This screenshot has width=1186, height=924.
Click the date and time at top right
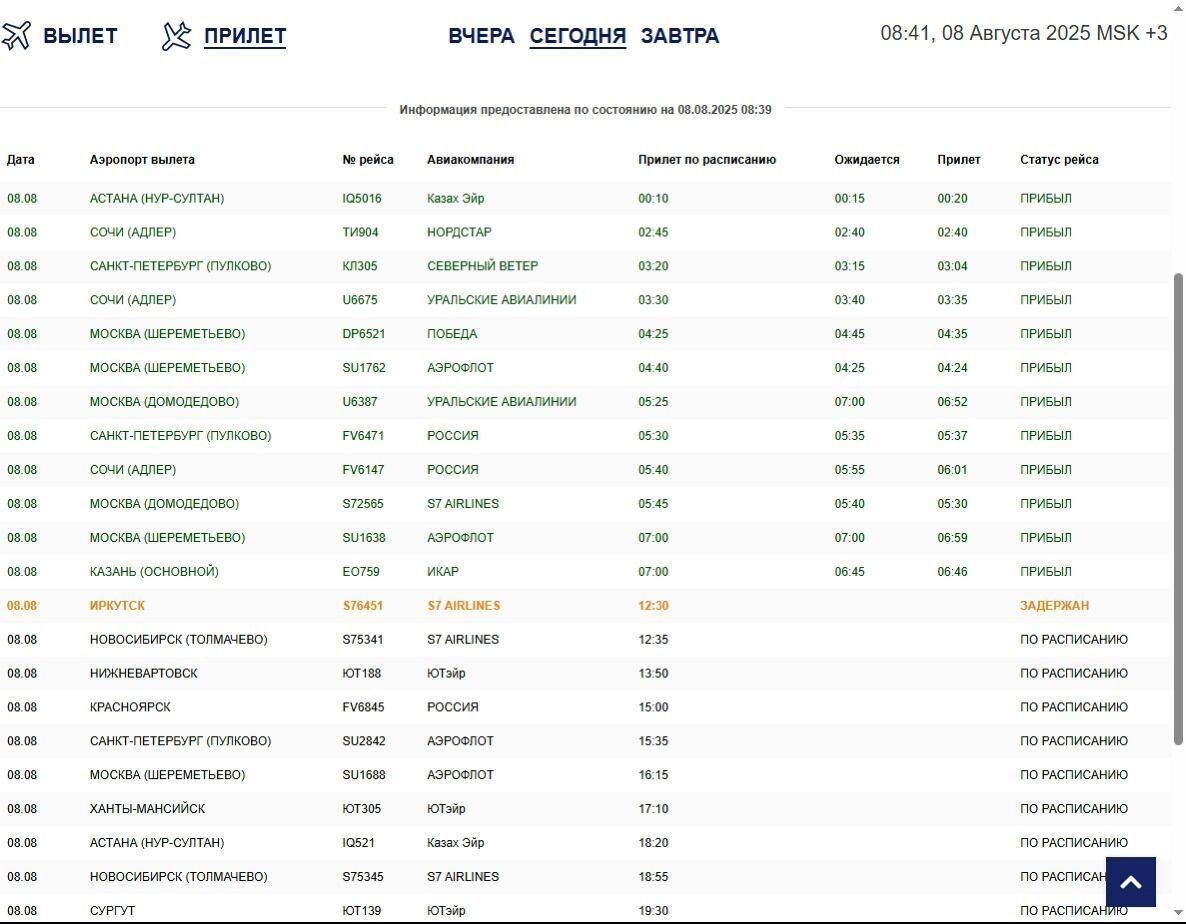1023,33
